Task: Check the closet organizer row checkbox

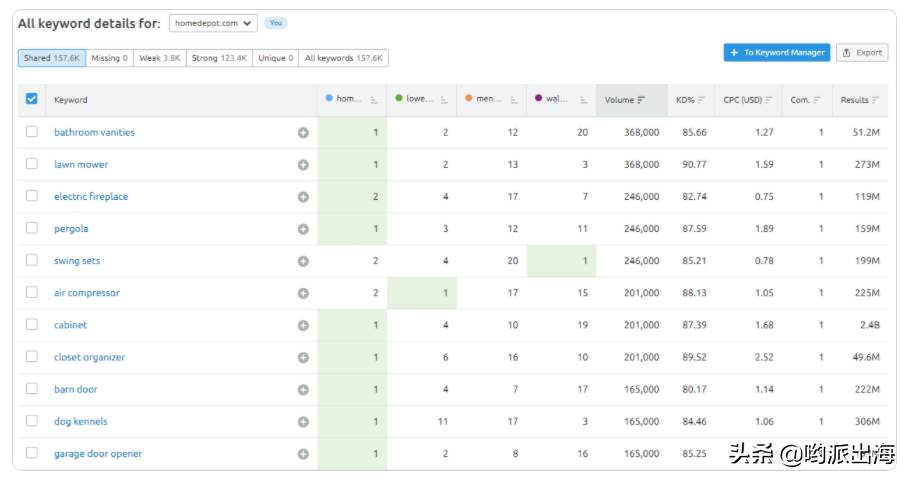Action: coord(32,357)
